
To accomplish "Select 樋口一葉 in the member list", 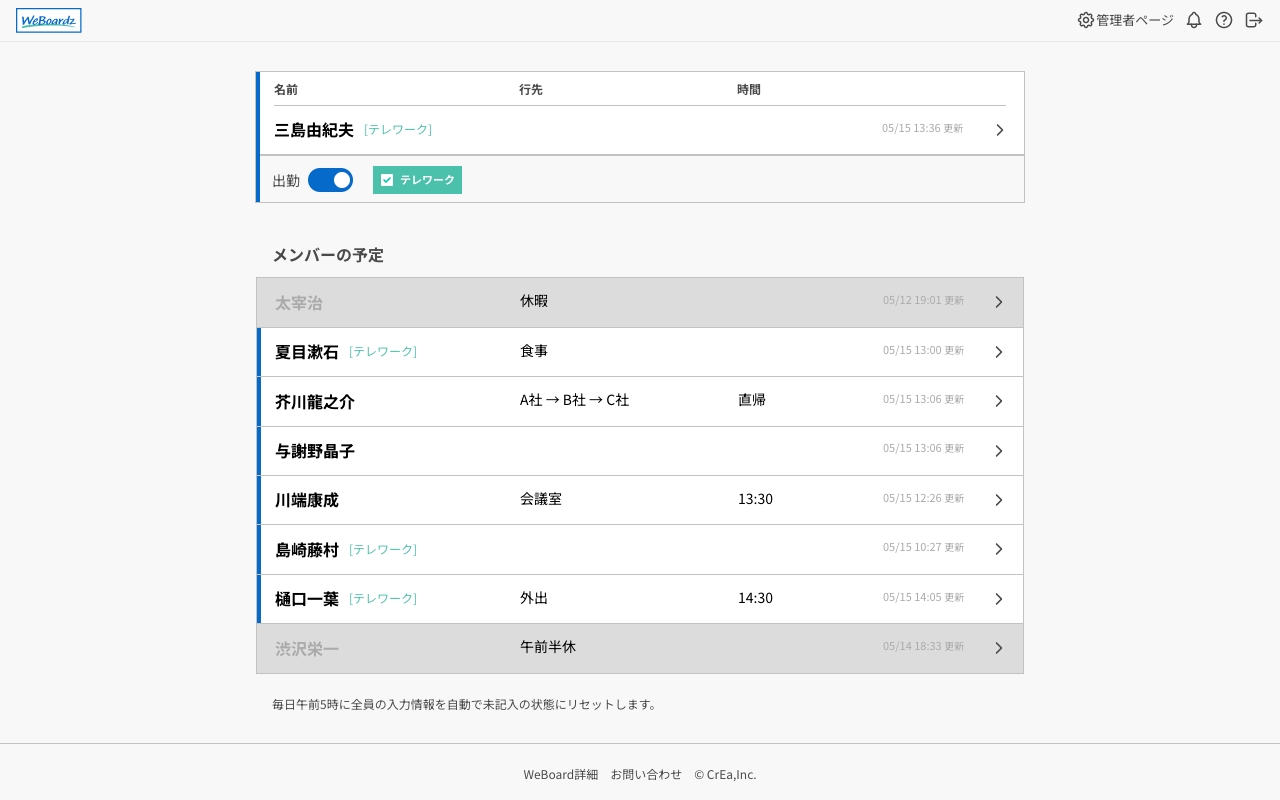I will tap(307, 599).
